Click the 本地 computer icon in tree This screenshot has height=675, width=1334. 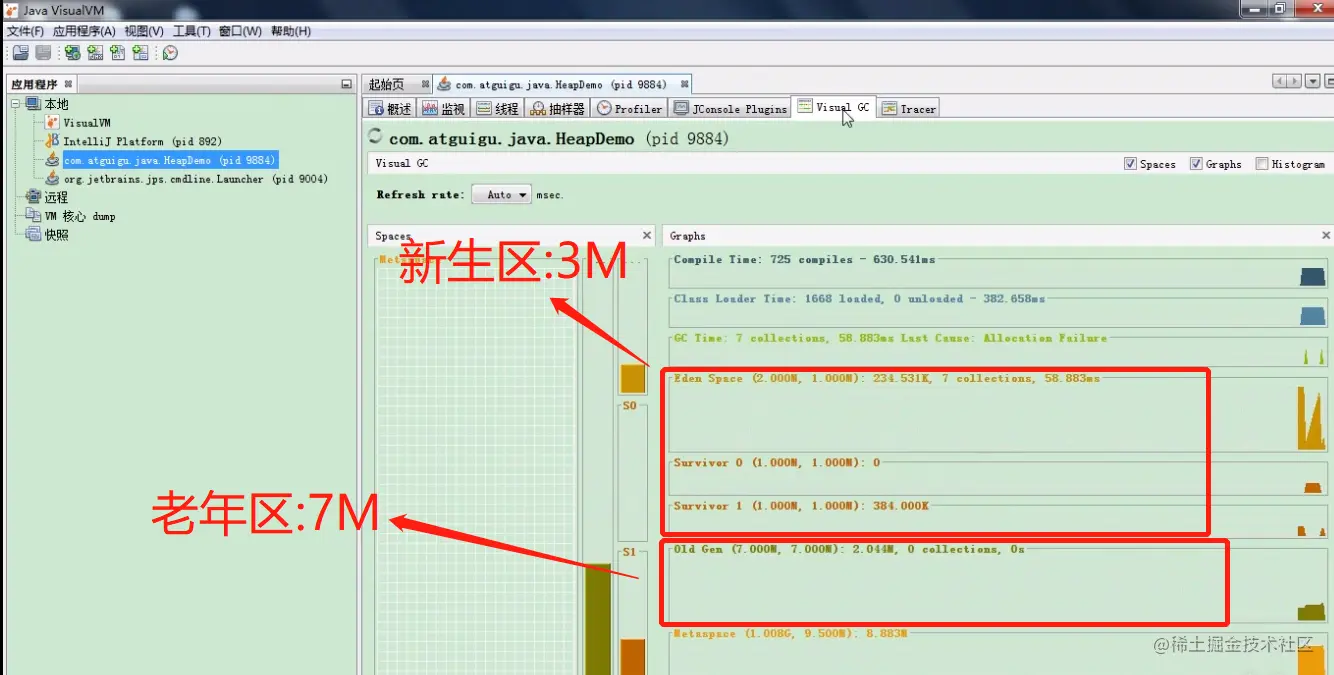33,104
